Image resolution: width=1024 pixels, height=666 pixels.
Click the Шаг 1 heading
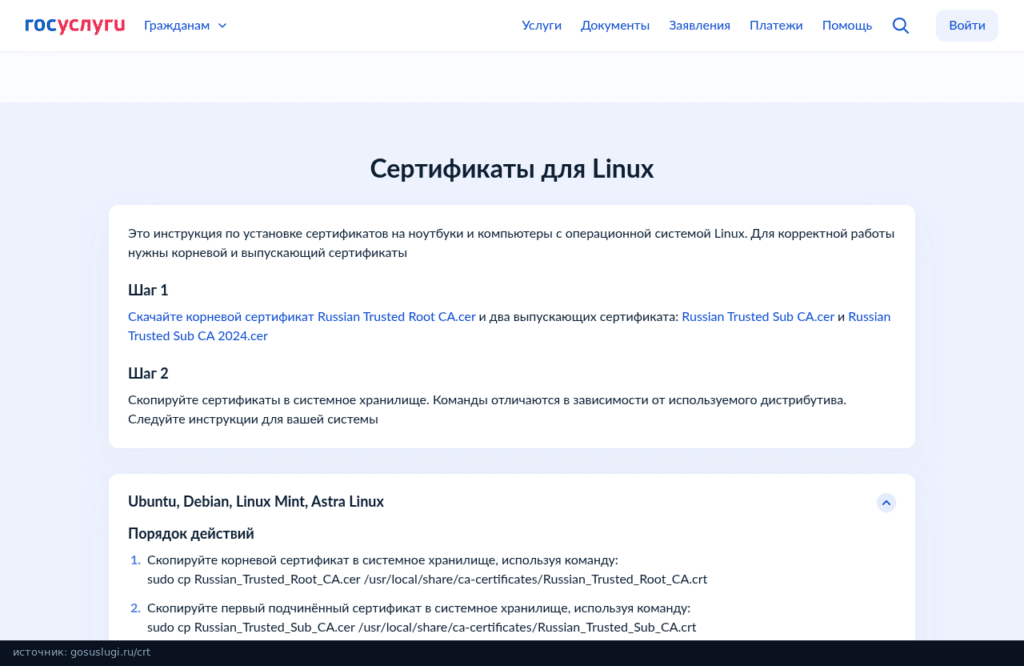[x=148, y=290]
